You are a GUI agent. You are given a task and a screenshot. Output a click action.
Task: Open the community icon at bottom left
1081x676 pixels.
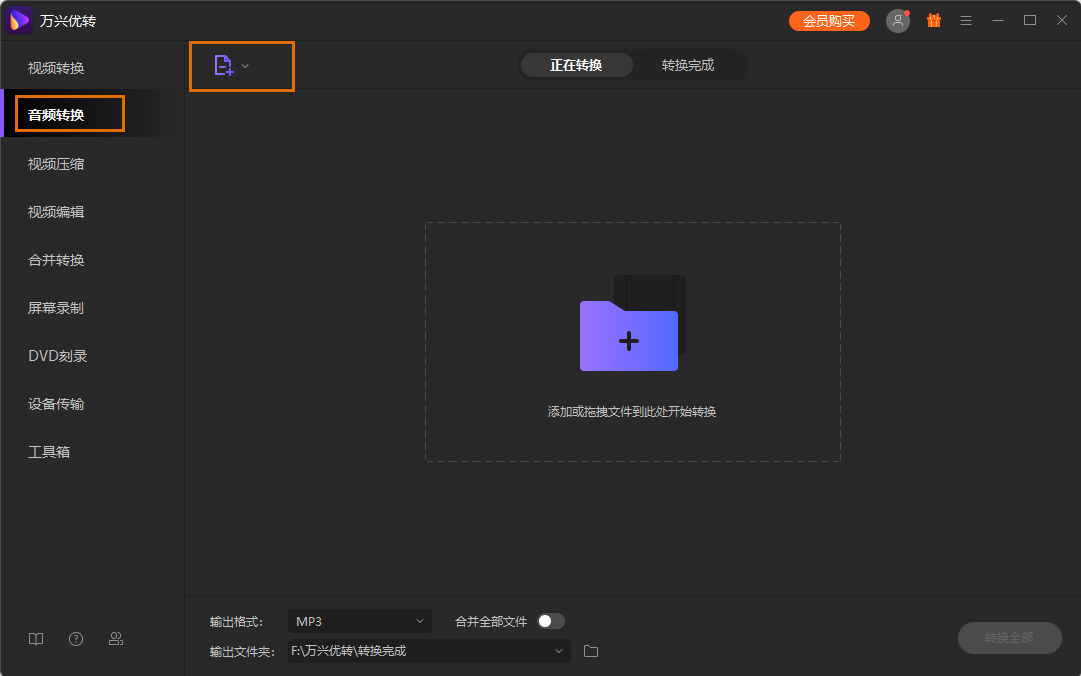(x=116, y=638)
